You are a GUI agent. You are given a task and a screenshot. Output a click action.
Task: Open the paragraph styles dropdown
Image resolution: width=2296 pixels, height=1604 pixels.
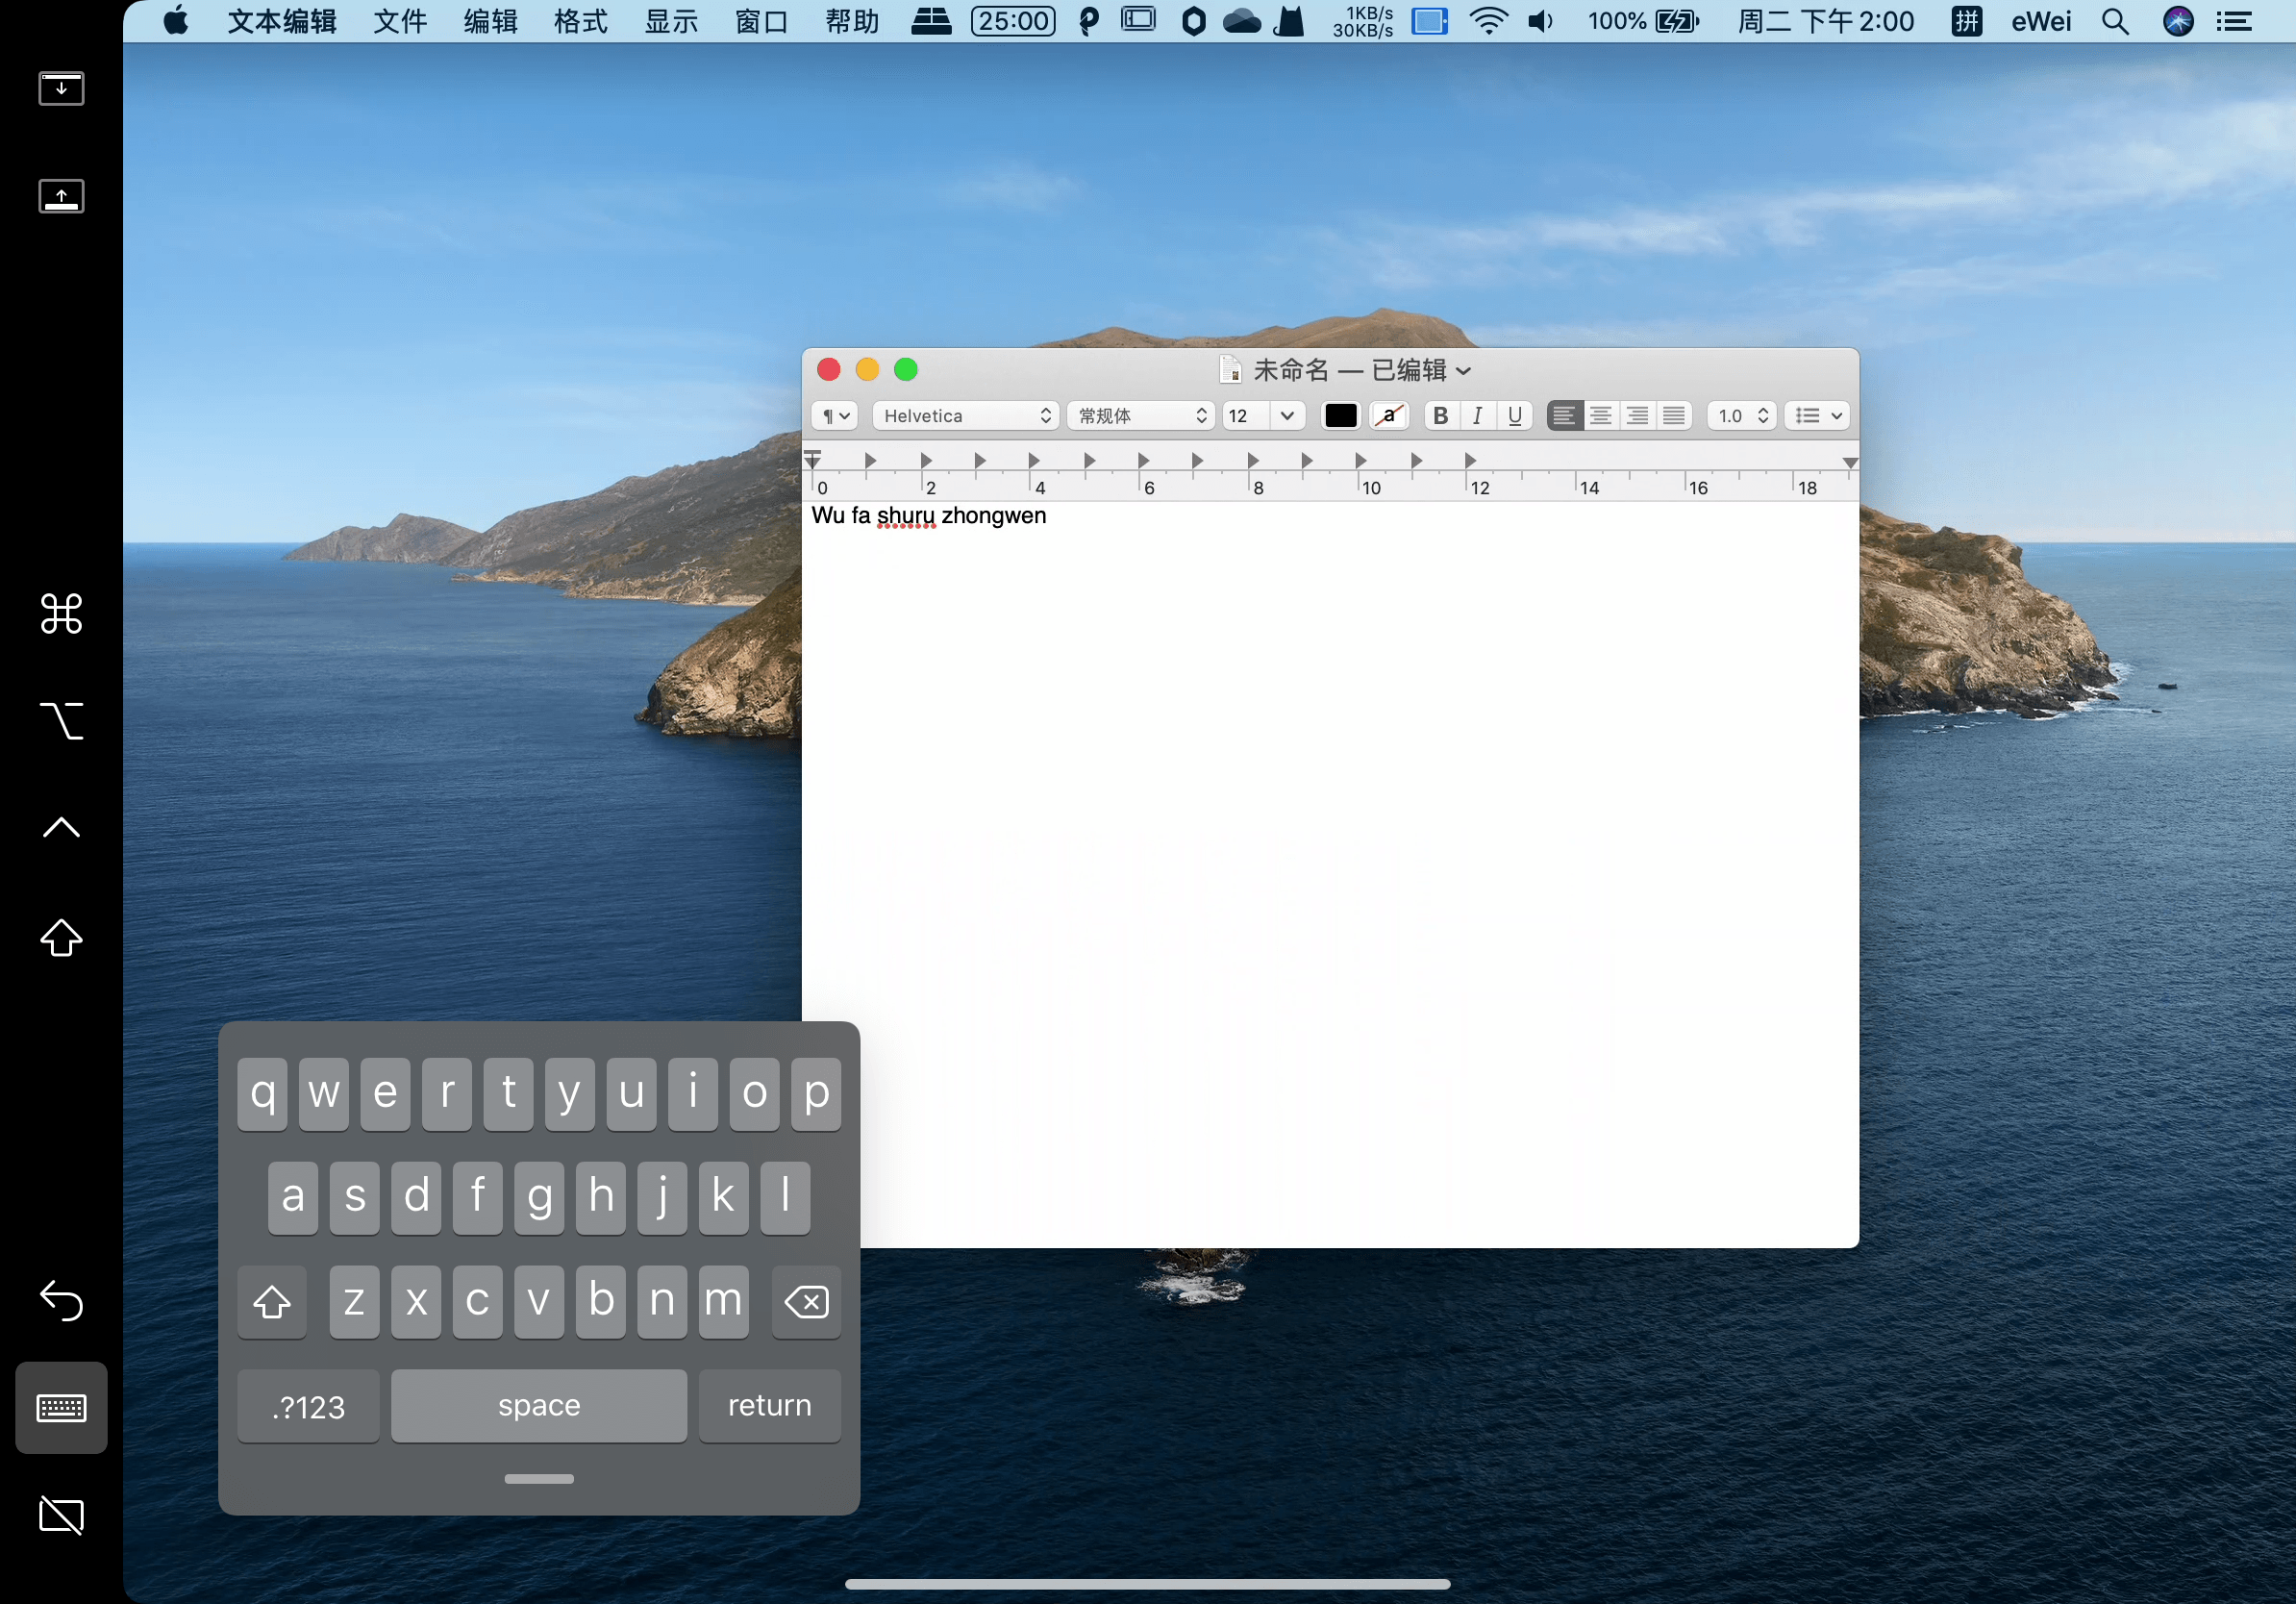click(835, 416)
